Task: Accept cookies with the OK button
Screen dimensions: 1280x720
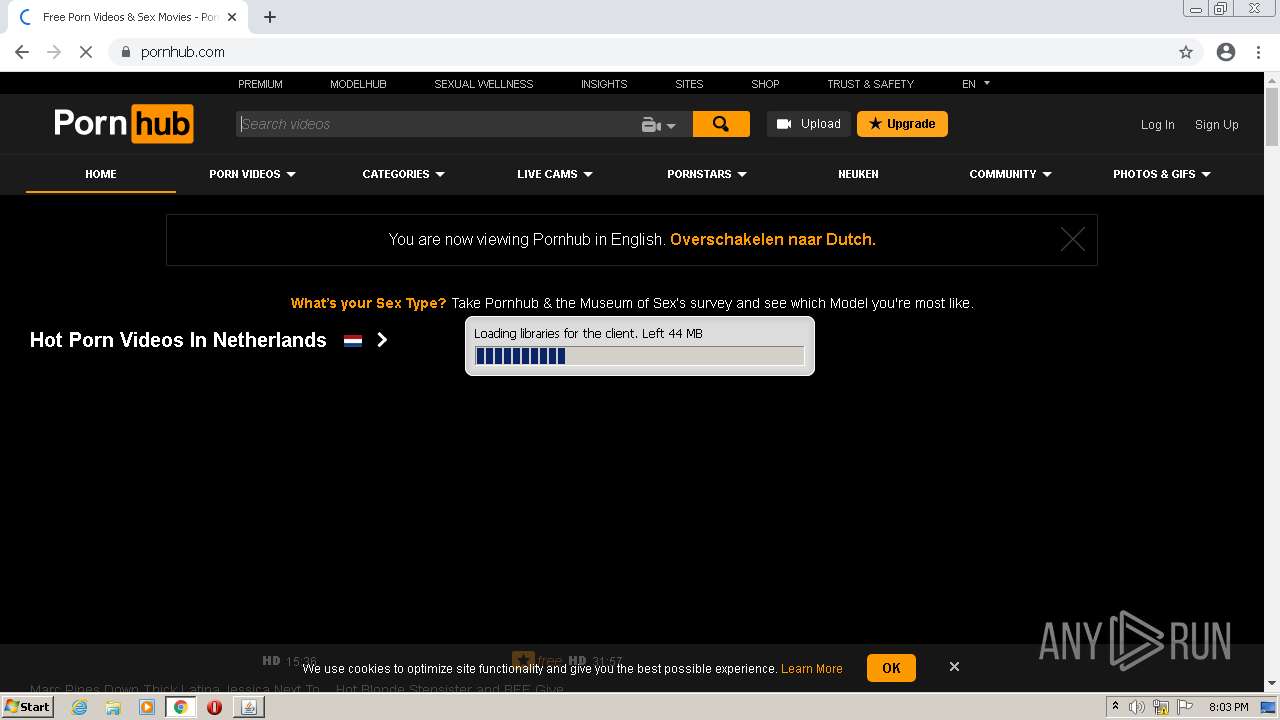Action: point(891,668)
